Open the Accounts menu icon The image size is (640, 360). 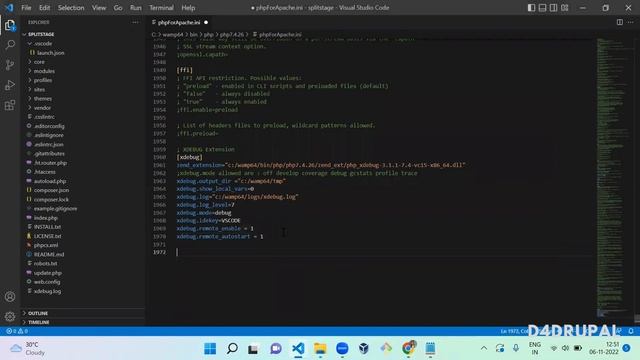click(x=10, y=297)
